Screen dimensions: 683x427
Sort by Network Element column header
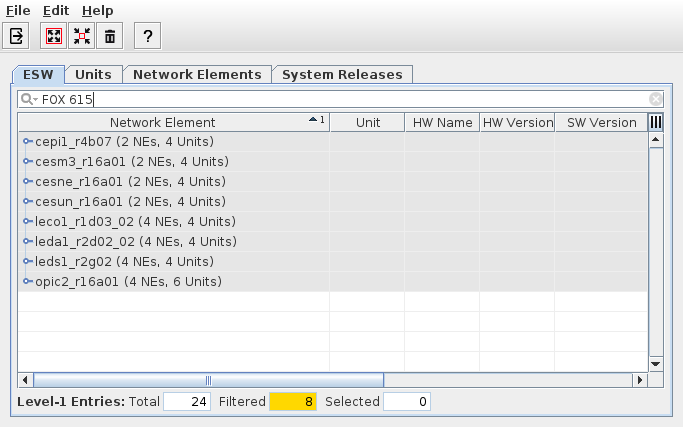[x=162, y=122]
